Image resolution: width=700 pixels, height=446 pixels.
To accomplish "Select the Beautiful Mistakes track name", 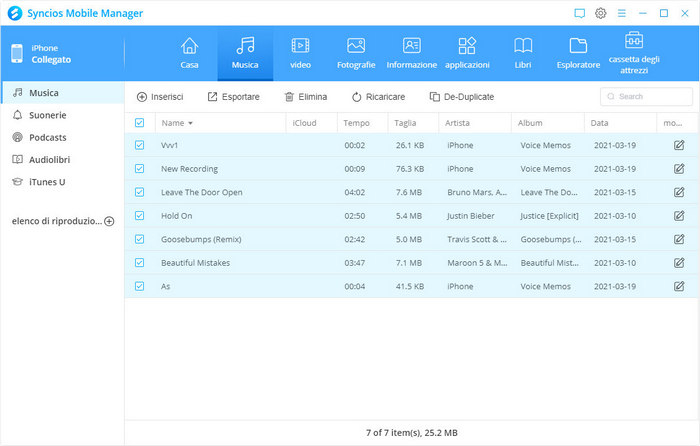I will pos(196,263).
